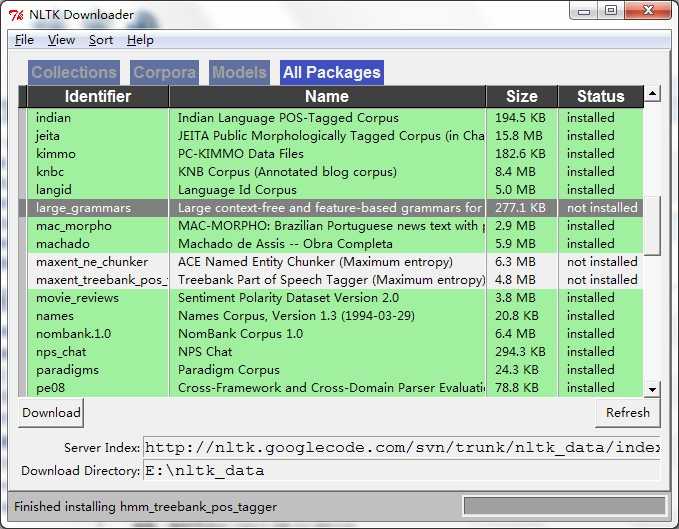The height and width of the screenshot is (529, 679).
Task: Select the kimmo identifier
Action: [56, 154]
